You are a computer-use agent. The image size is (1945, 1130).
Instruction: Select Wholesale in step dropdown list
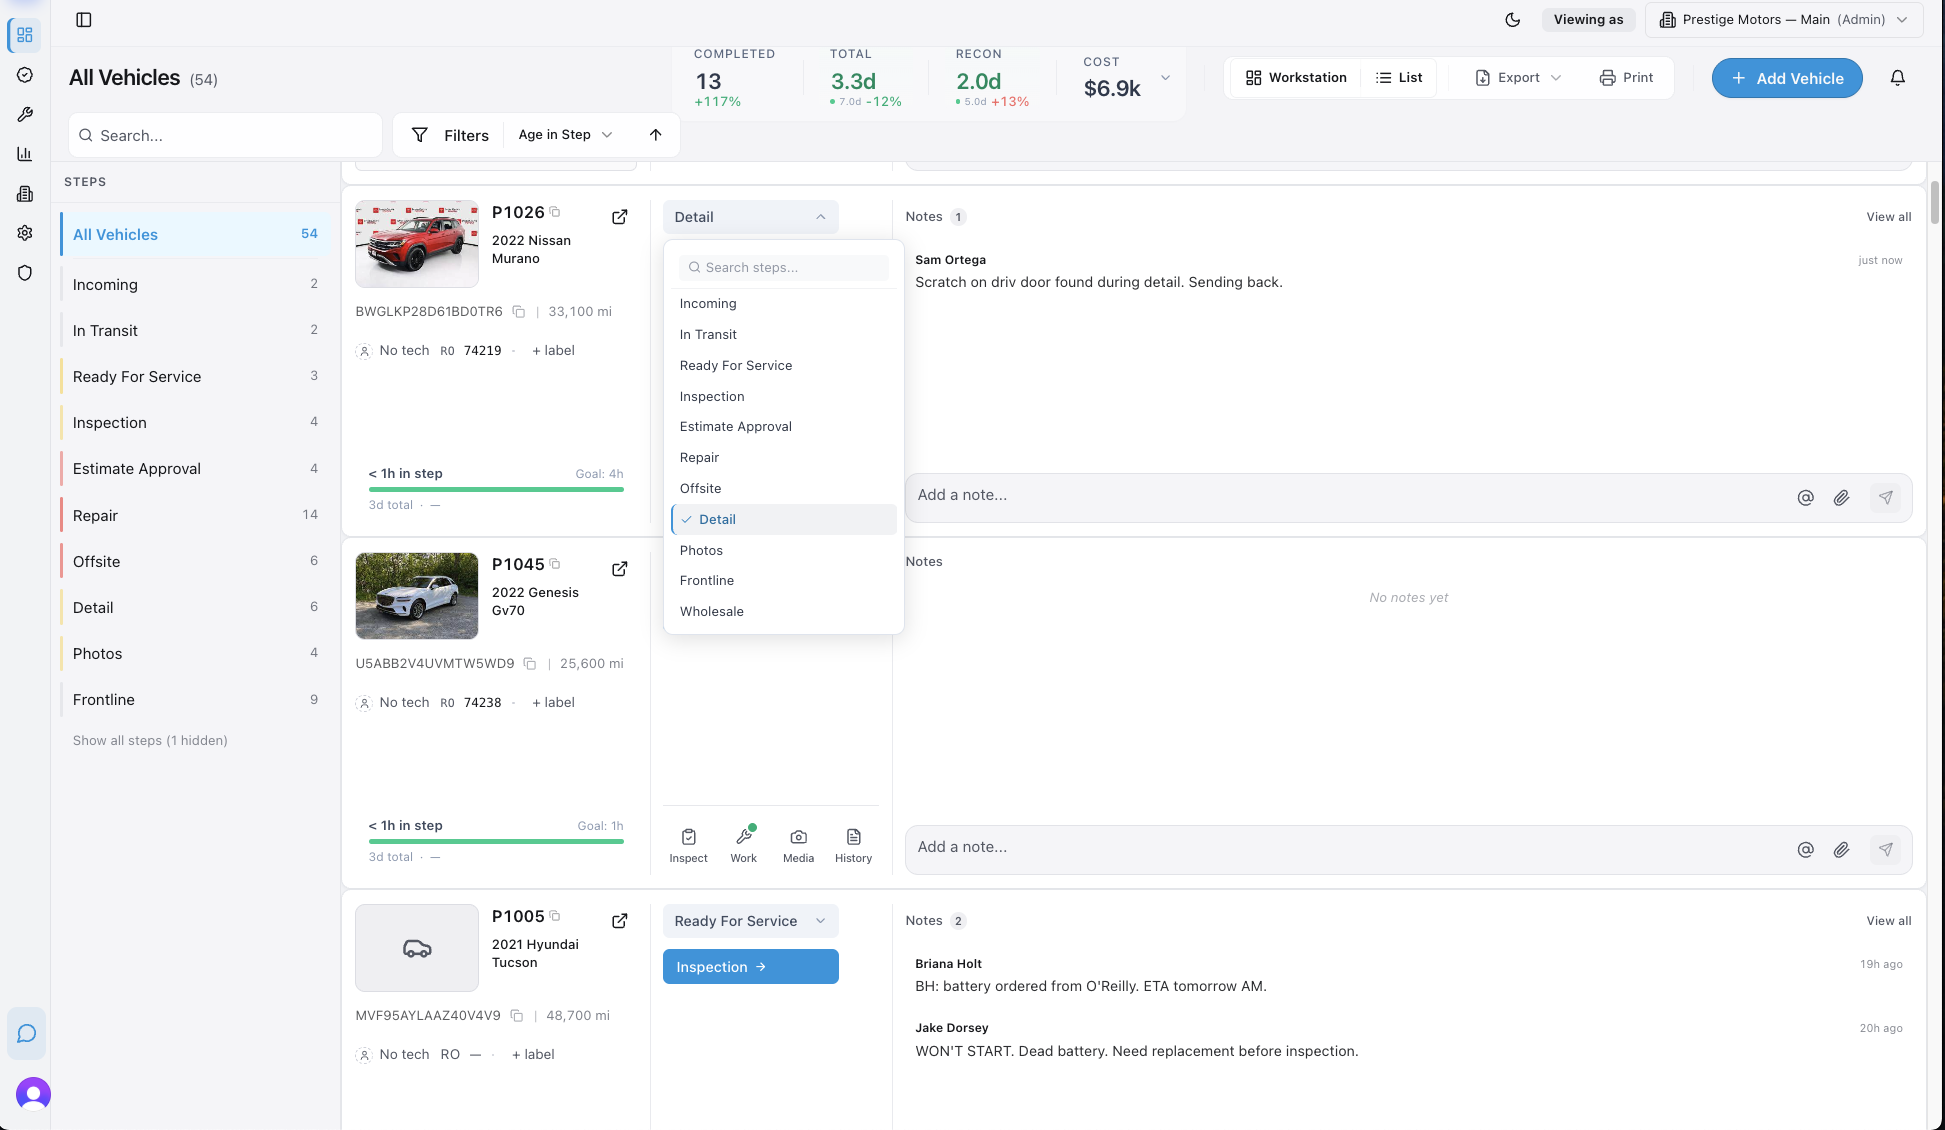tap(784, 612)
